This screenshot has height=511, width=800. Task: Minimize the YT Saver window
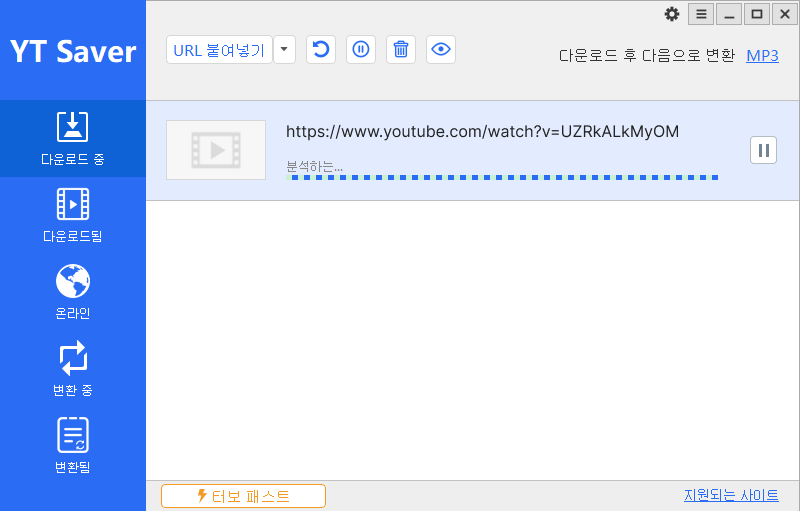(729, 14)
